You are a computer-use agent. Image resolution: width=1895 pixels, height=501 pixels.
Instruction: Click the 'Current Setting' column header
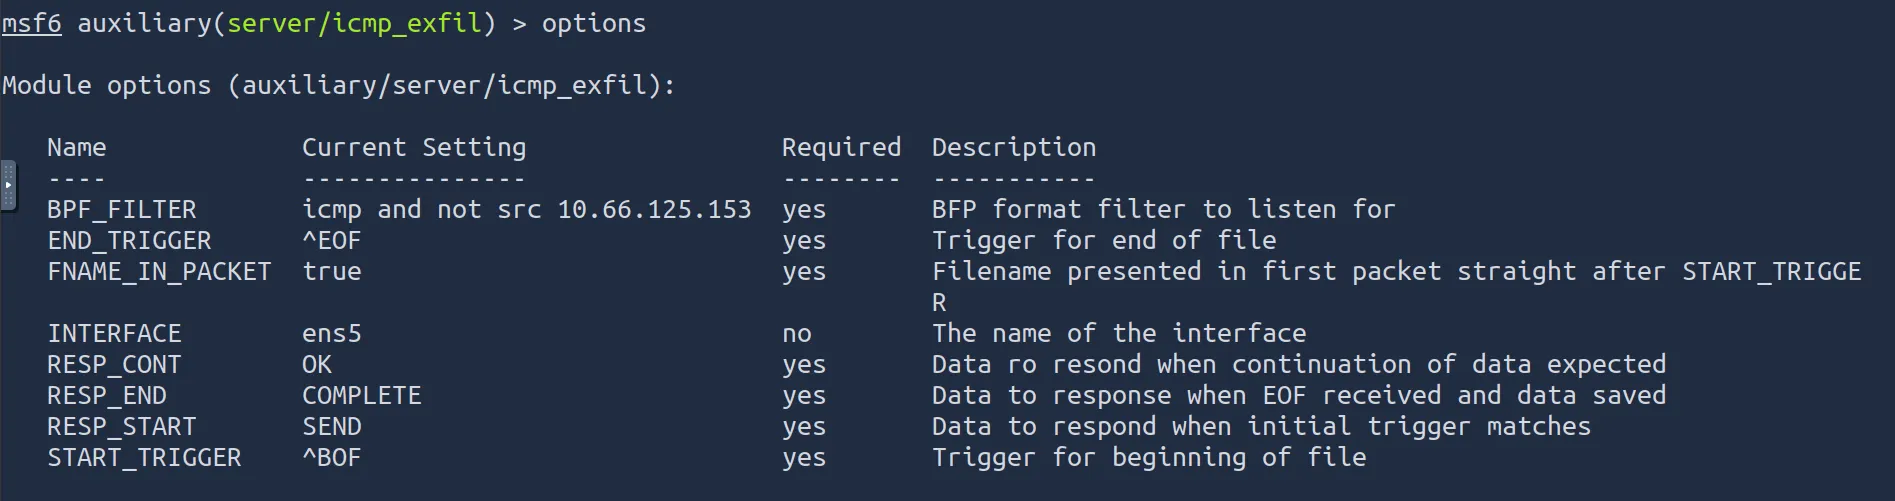tap(414, 147)
